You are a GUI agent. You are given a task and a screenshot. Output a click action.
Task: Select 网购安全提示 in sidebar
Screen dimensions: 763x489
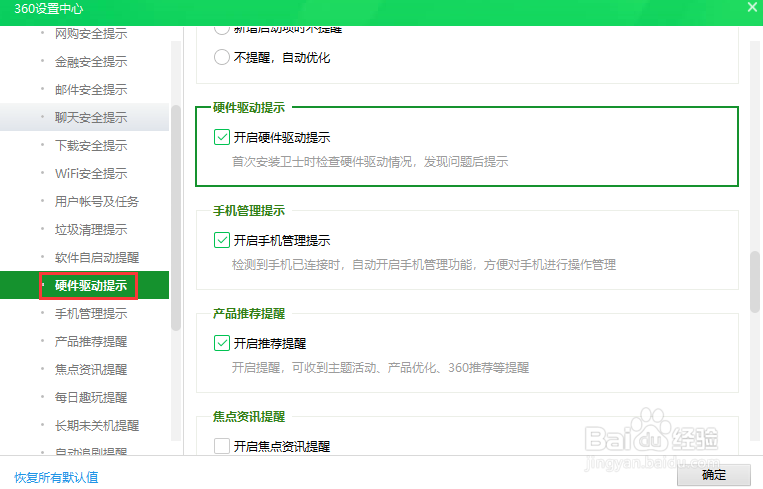(91, 34)
